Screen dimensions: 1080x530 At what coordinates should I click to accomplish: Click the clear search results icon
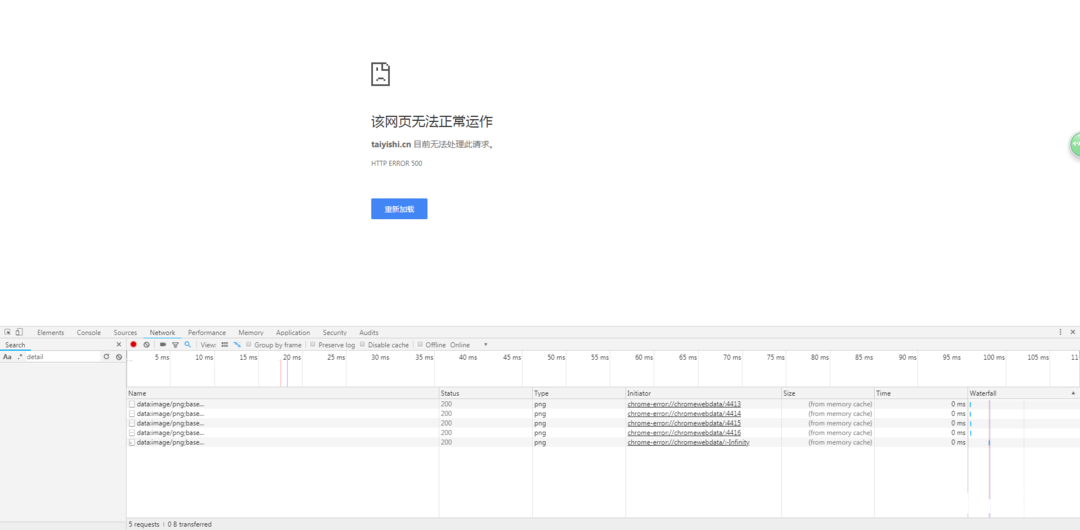tap(118, 357)
